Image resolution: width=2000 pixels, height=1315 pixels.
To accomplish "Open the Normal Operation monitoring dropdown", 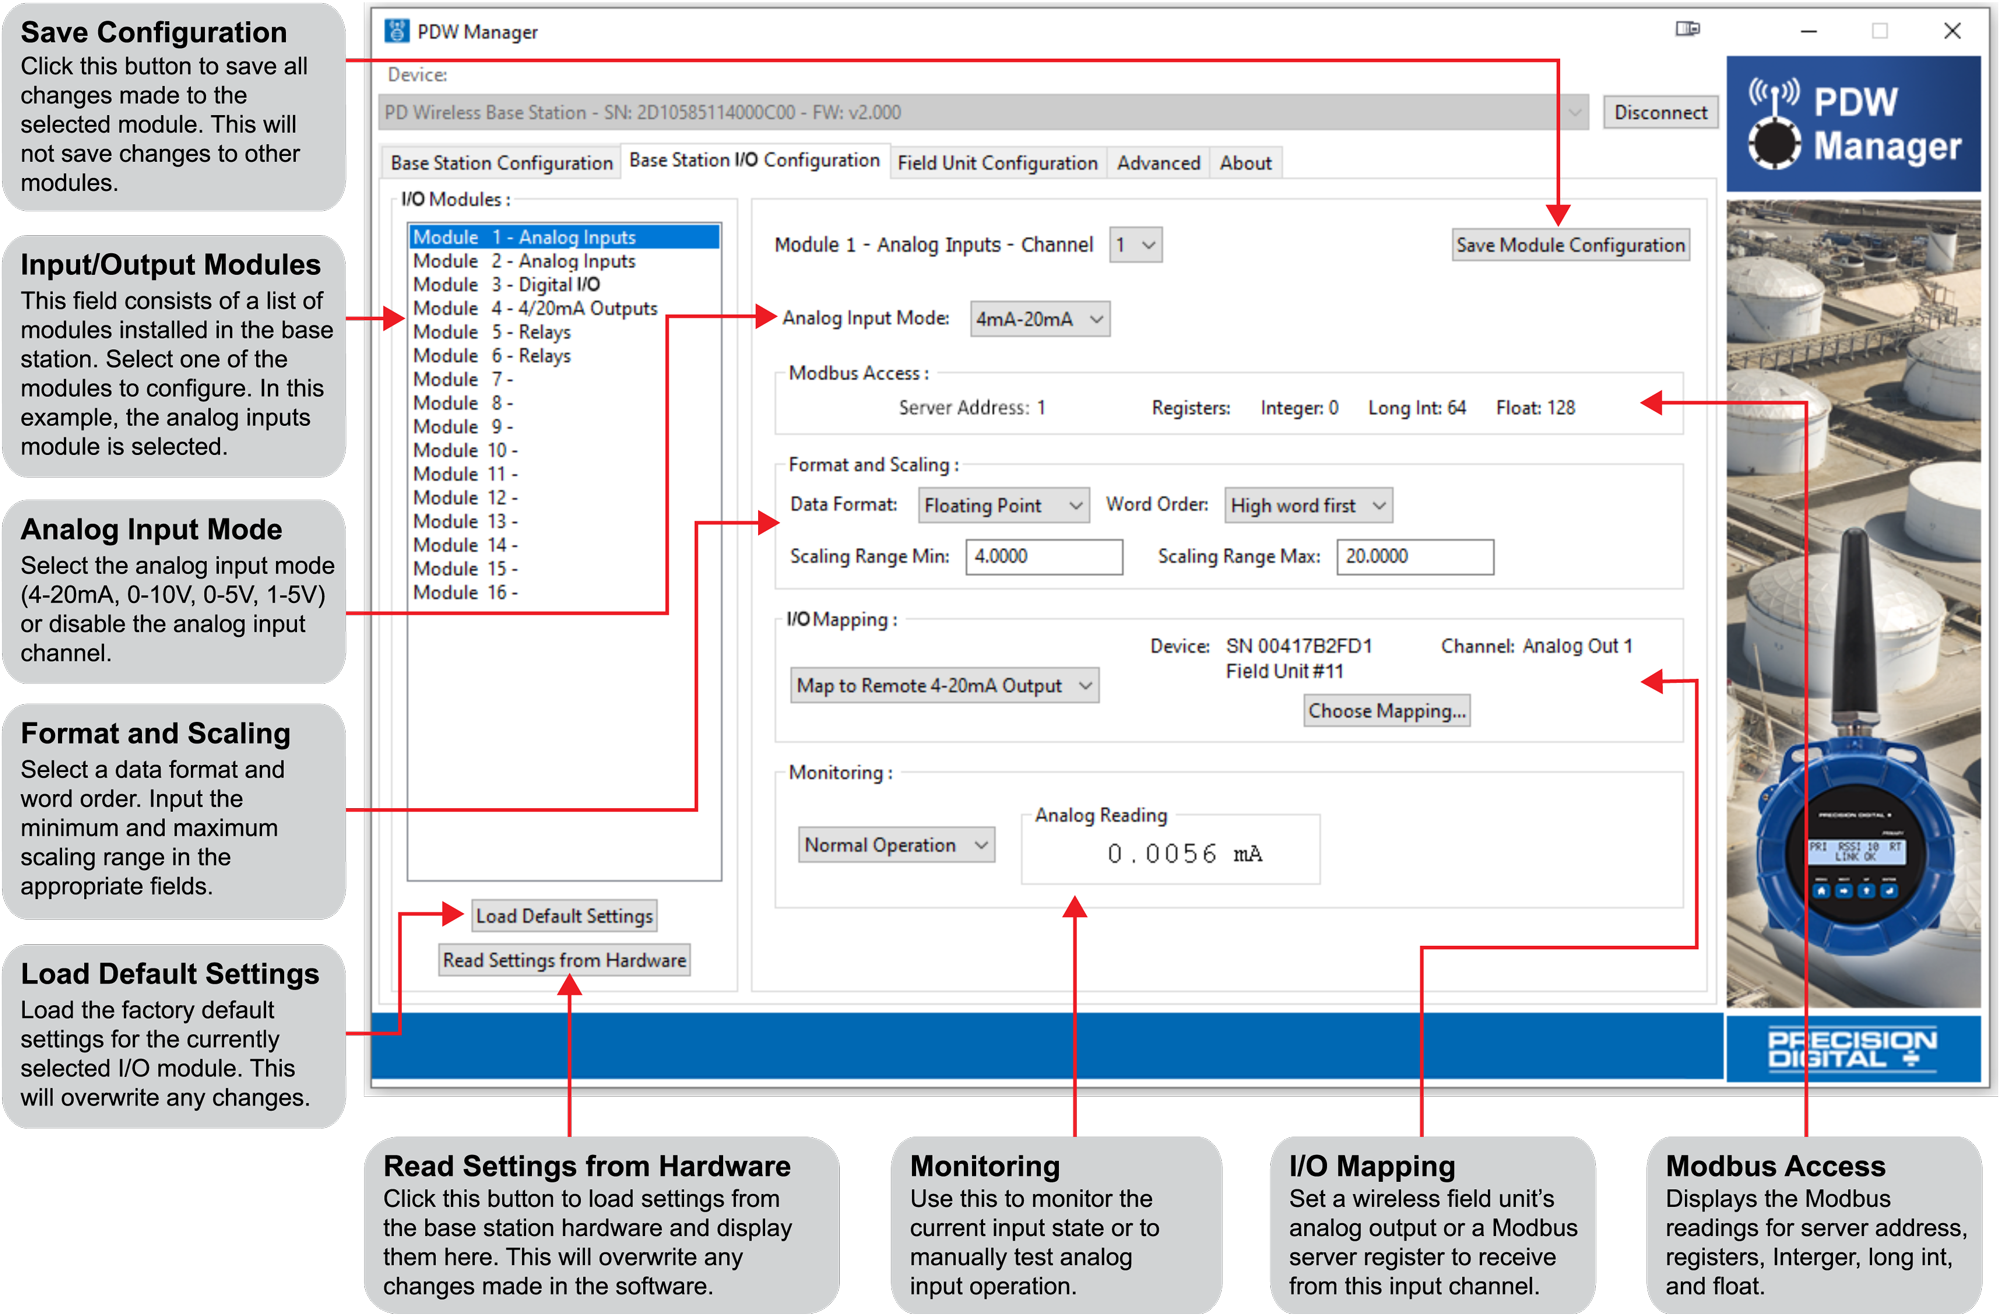I will pos(896,845).
